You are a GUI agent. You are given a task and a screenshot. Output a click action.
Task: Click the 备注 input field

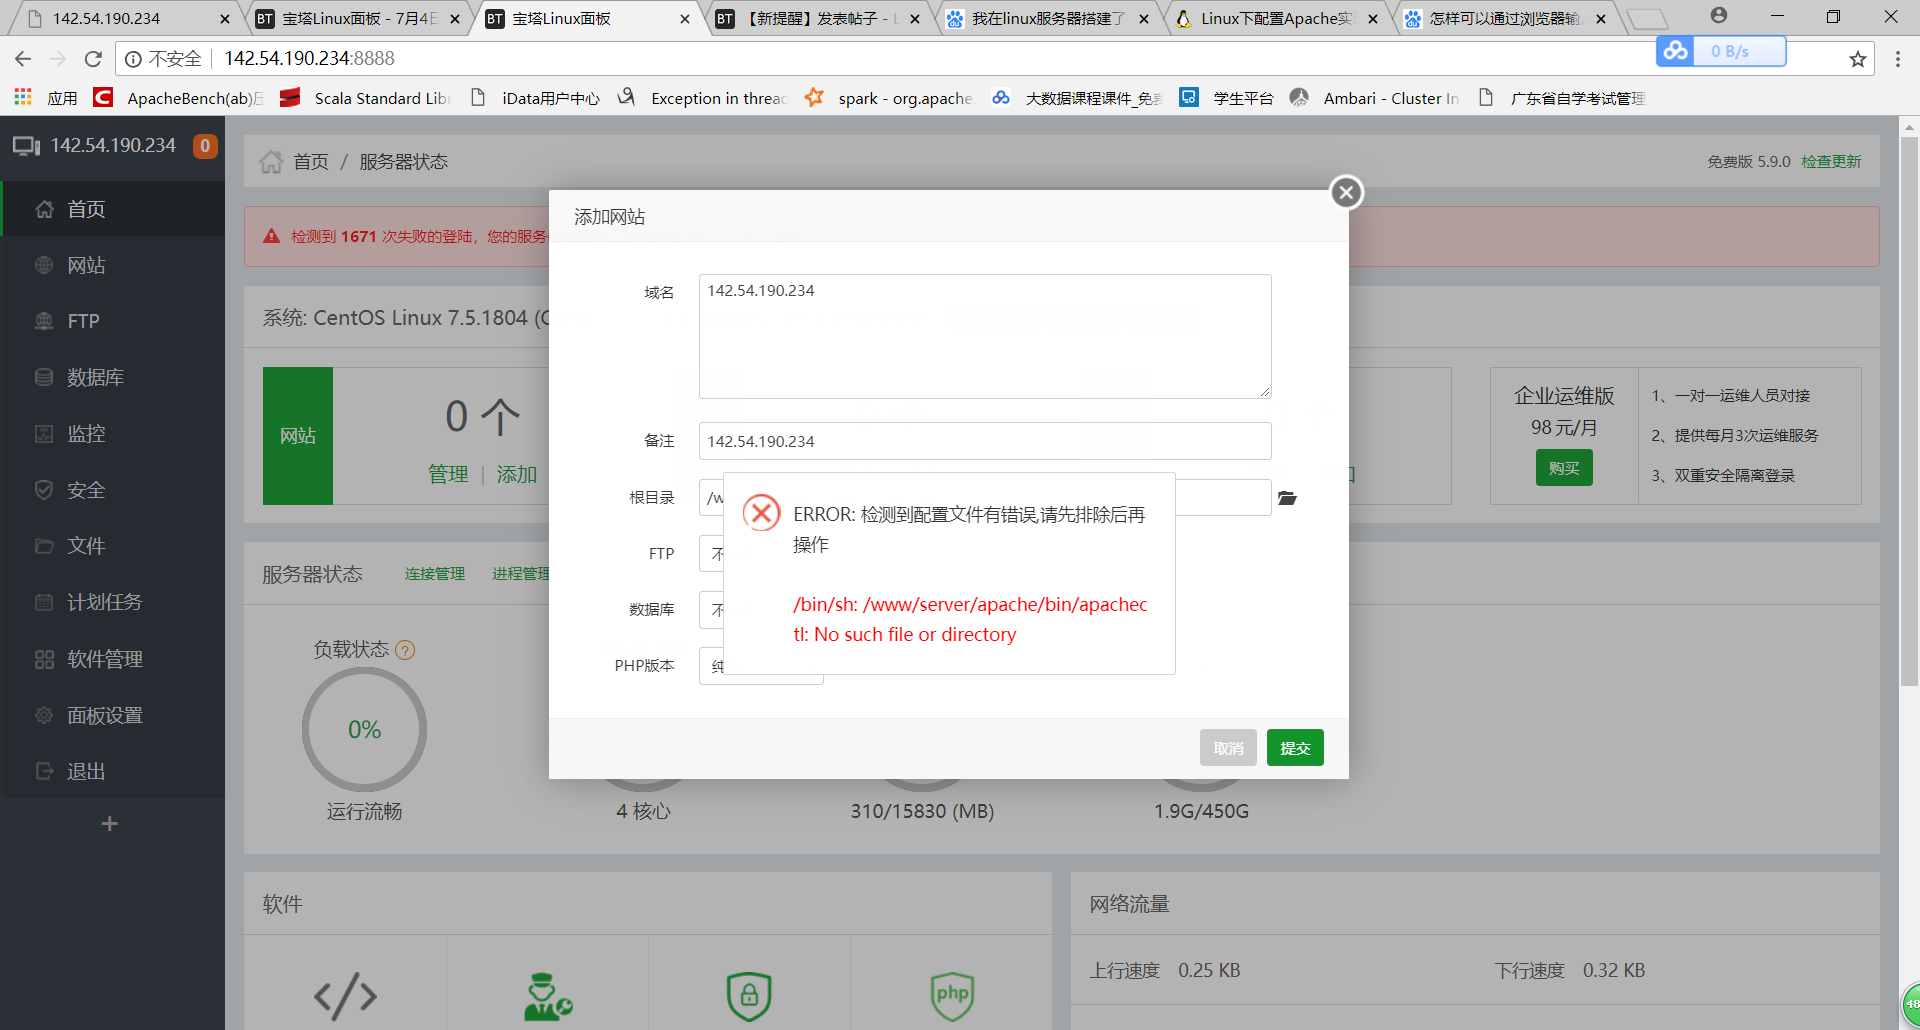pyautogui.click(x=985, y=441)
